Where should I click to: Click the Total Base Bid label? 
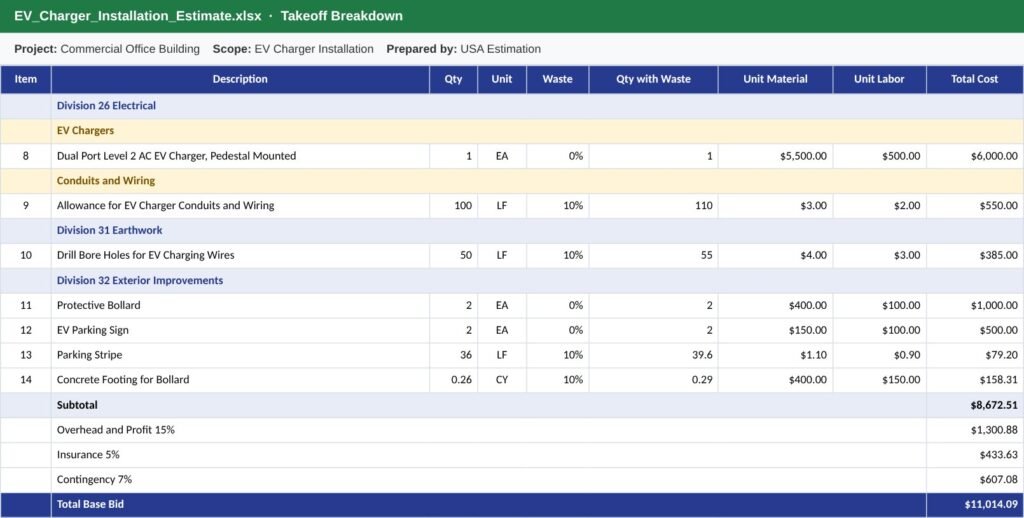[90, 504]
